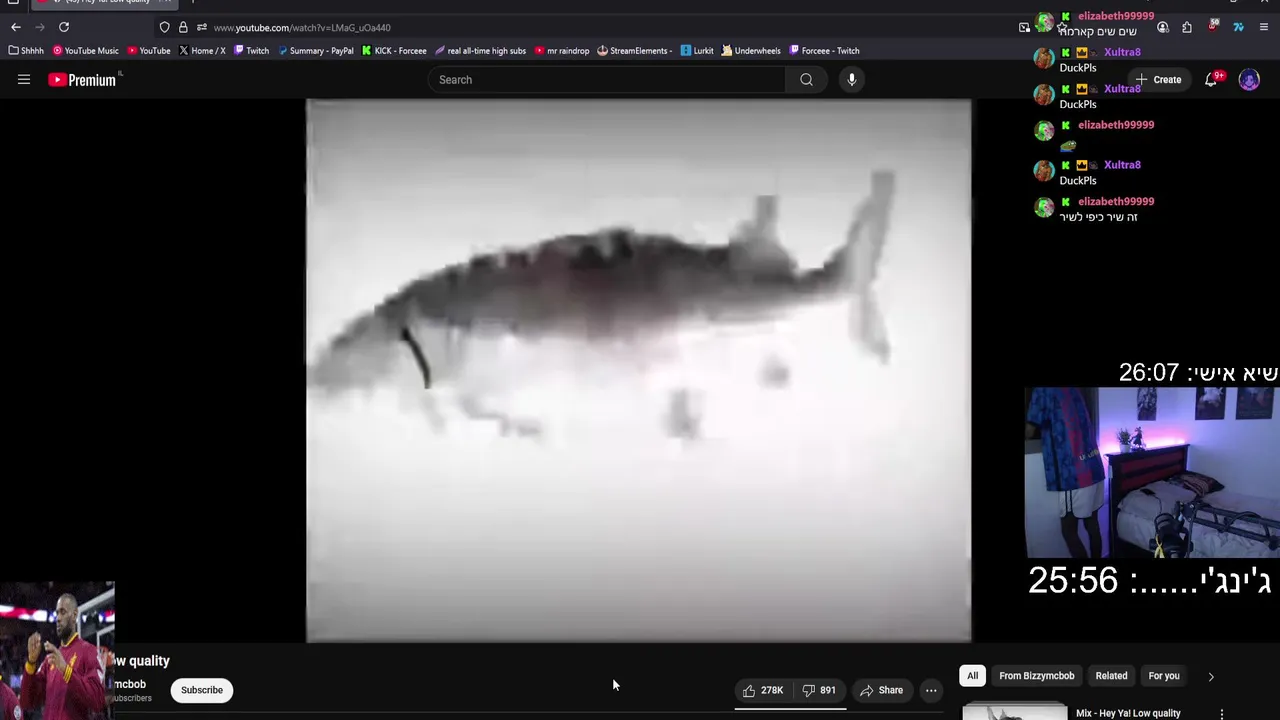
Task: Open the YouTube Music bookmark
Action: click(x=85, y=51)
